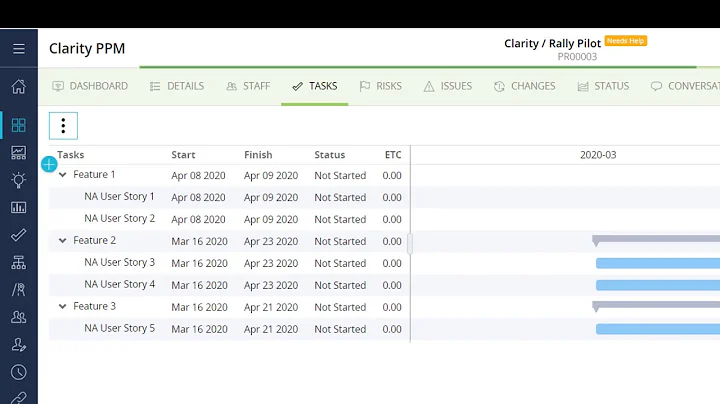Collapse the Feature 3 task group
The image size is (720, 404).
[63, 306]
